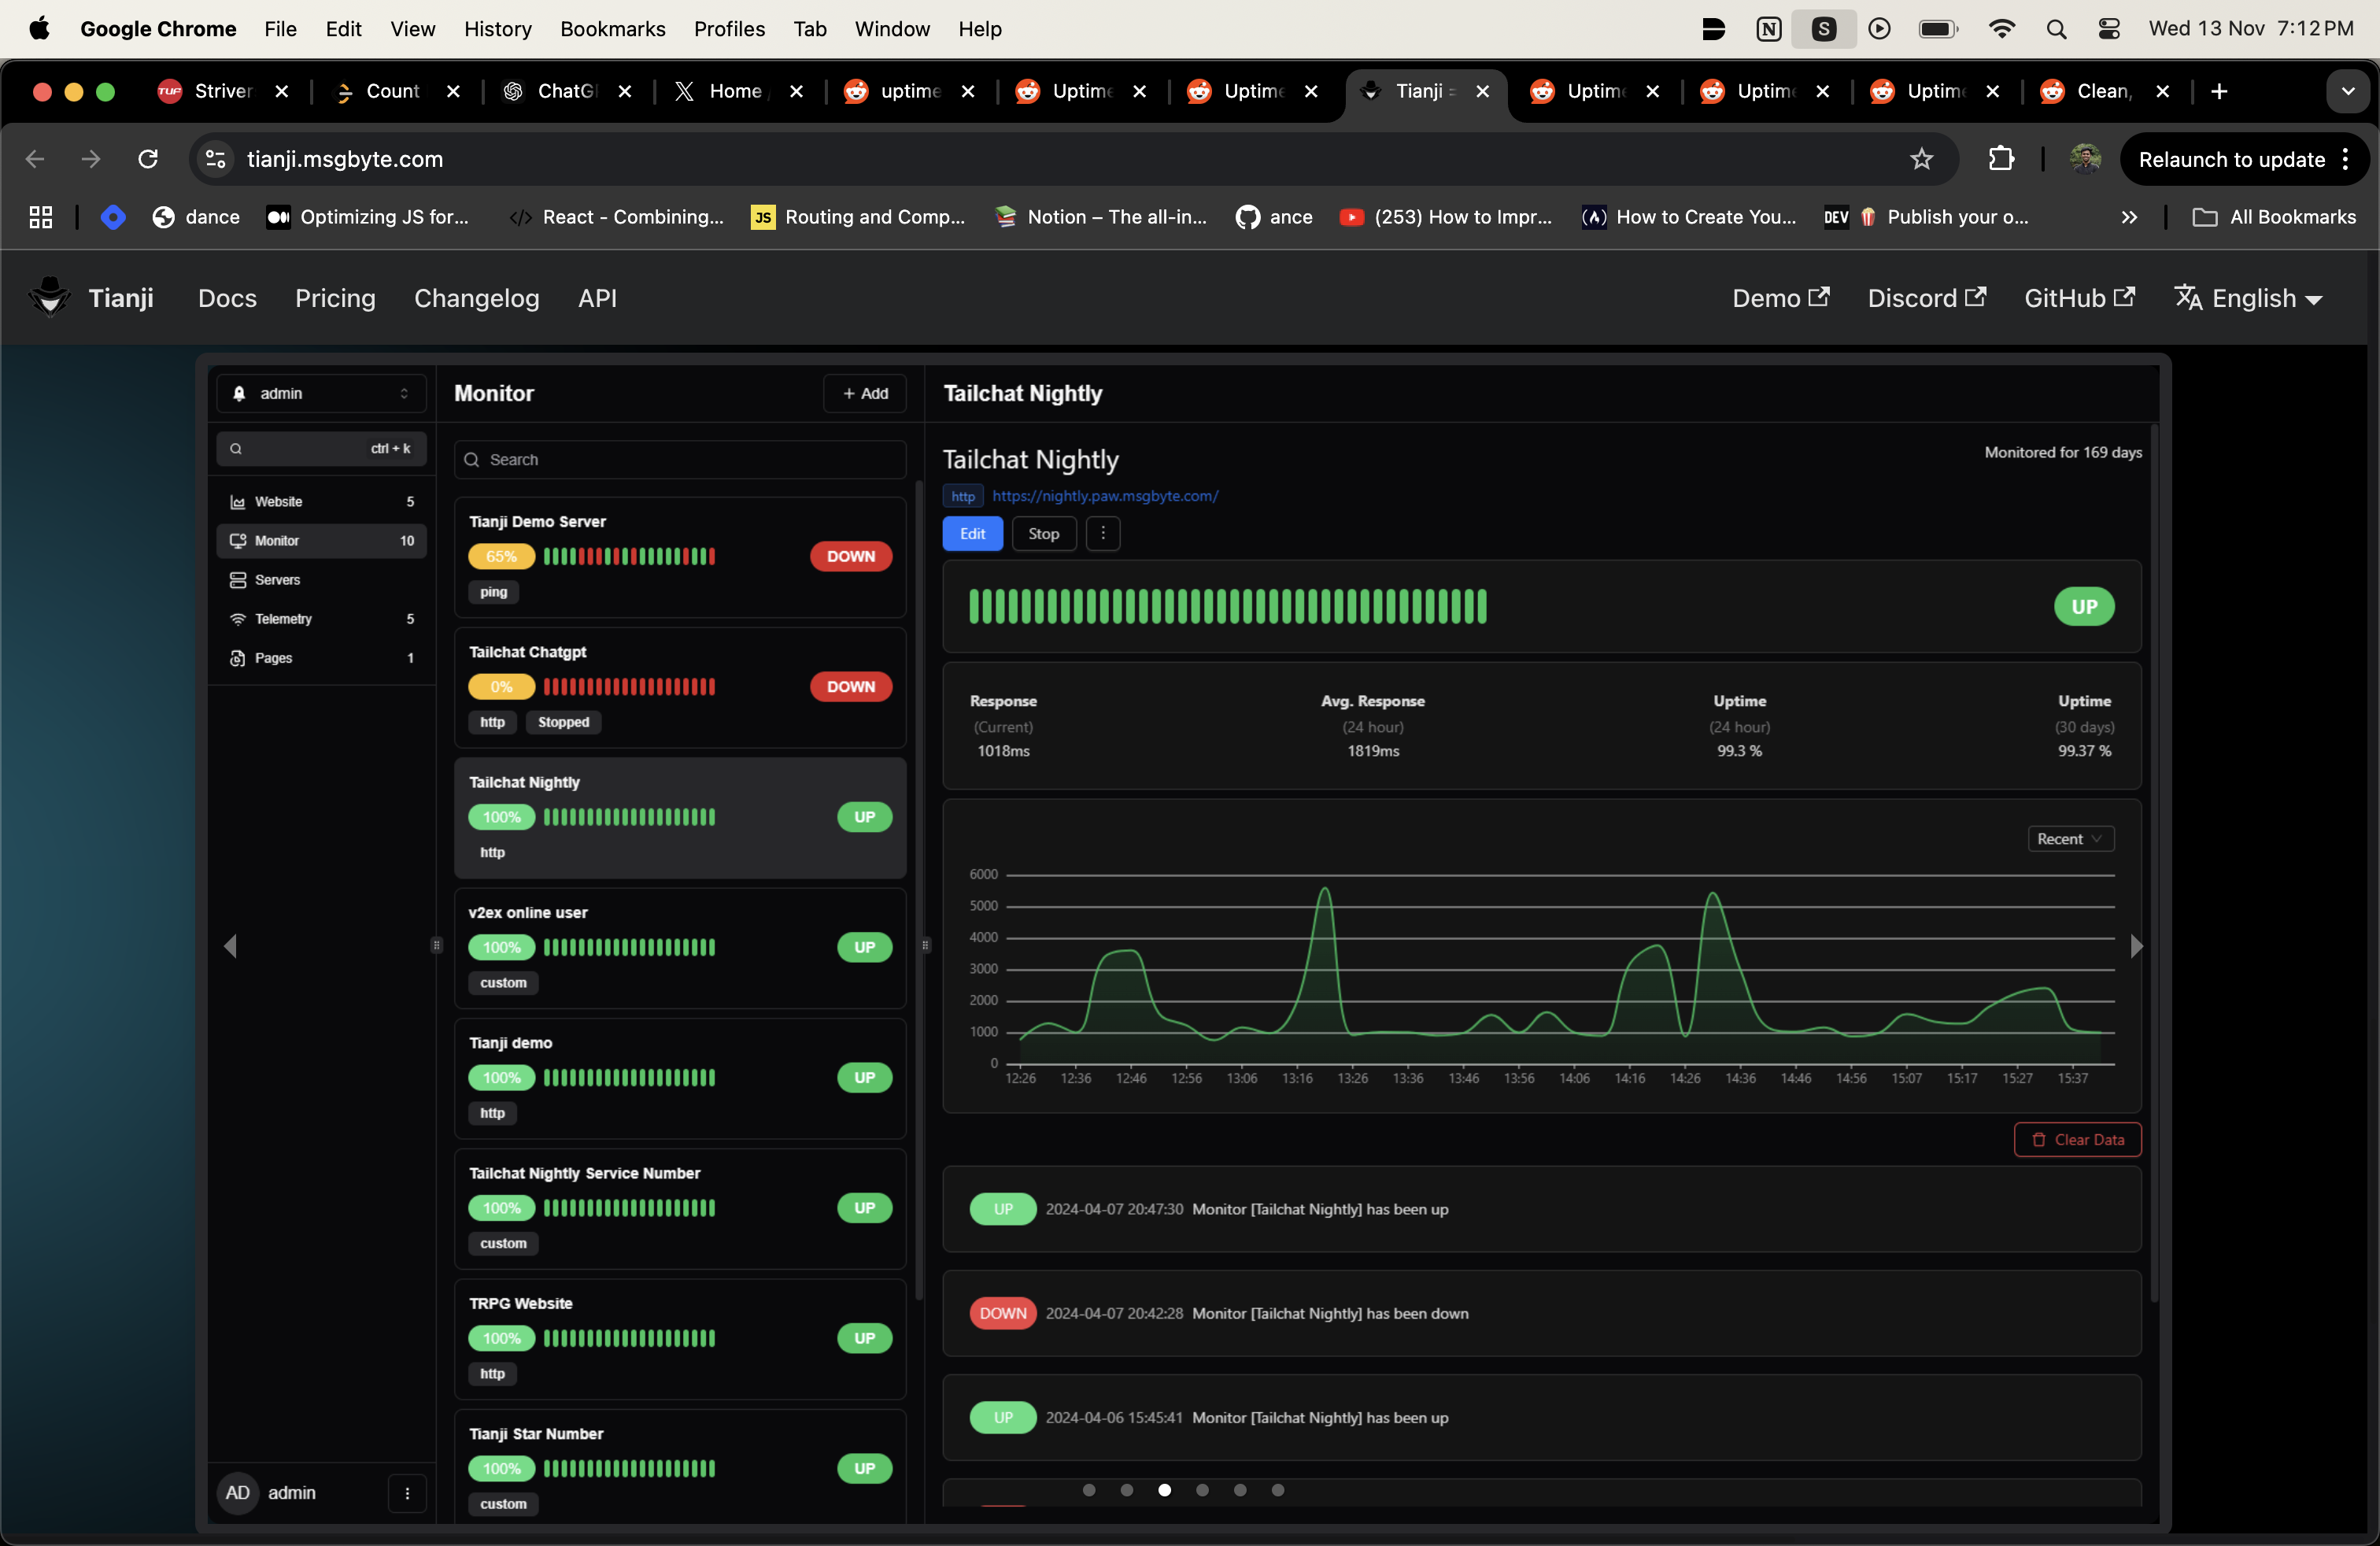
Task: Open the Telemetry sidebar section
Action: [321, 619]
